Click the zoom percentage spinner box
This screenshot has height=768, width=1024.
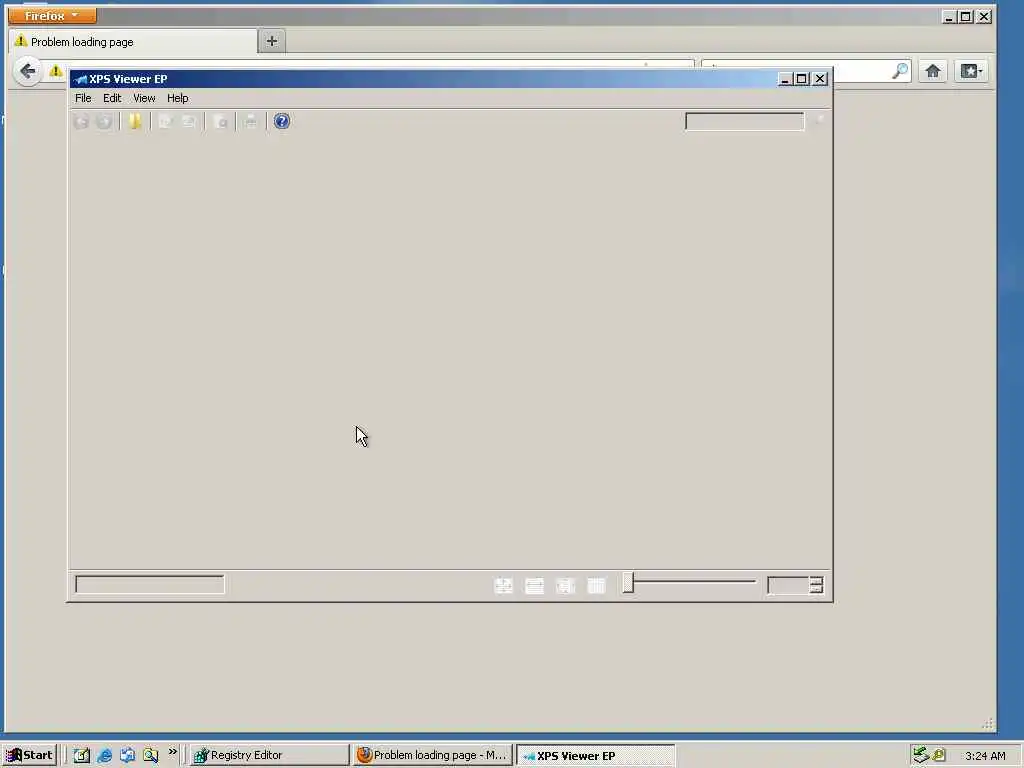tap(795, 585)
